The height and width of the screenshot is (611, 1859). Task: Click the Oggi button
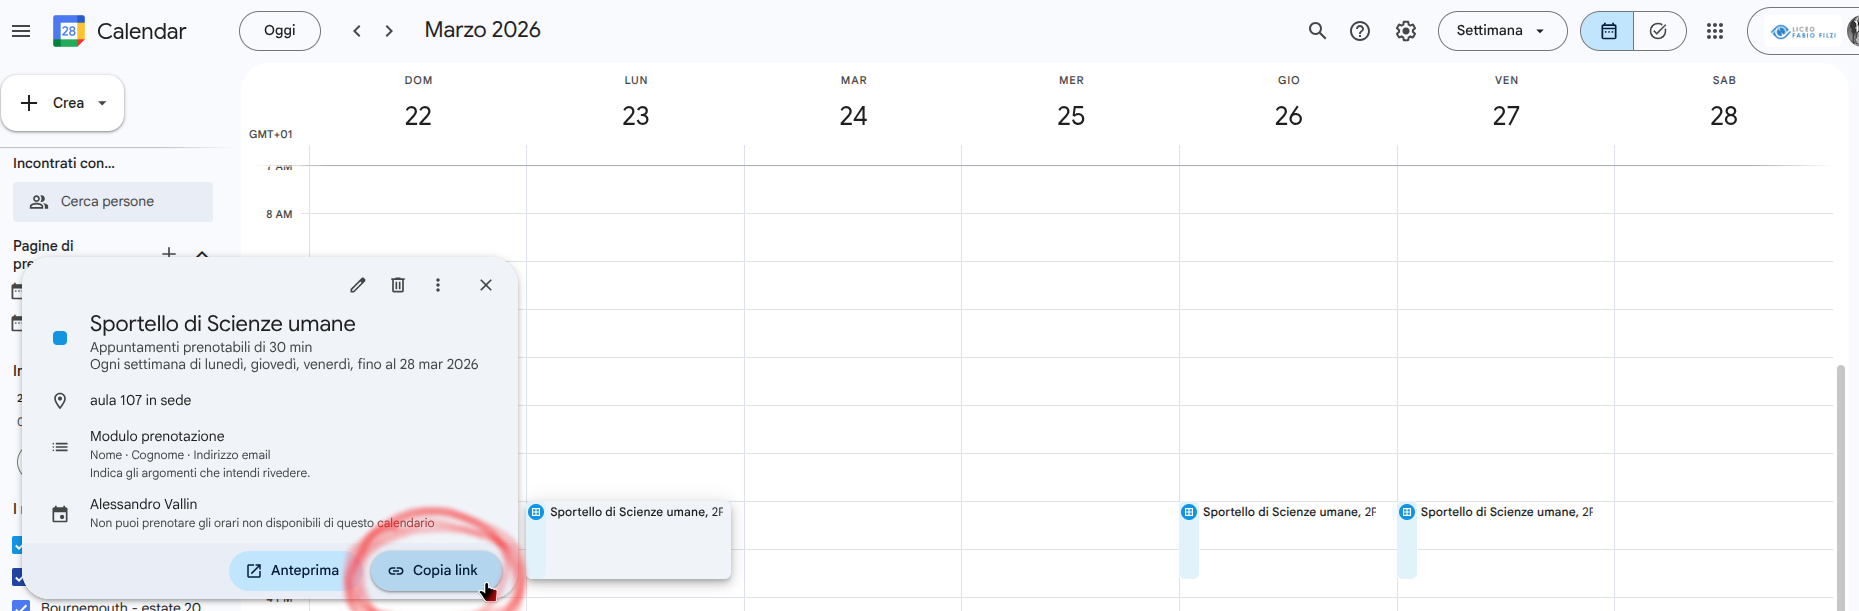pyautogui.click(x=280, y=31)
